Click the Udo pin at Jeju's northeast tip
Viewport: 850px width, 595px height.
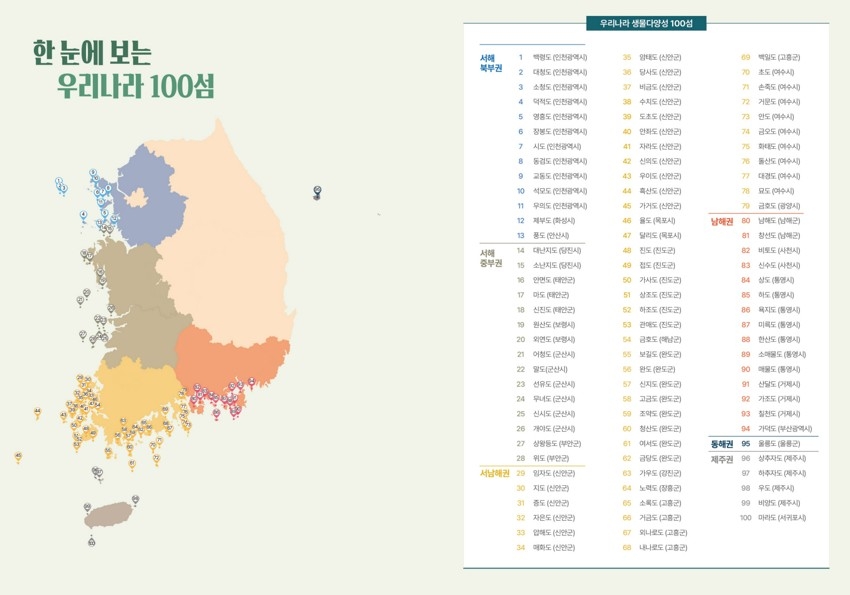click(x=135, y=498)
